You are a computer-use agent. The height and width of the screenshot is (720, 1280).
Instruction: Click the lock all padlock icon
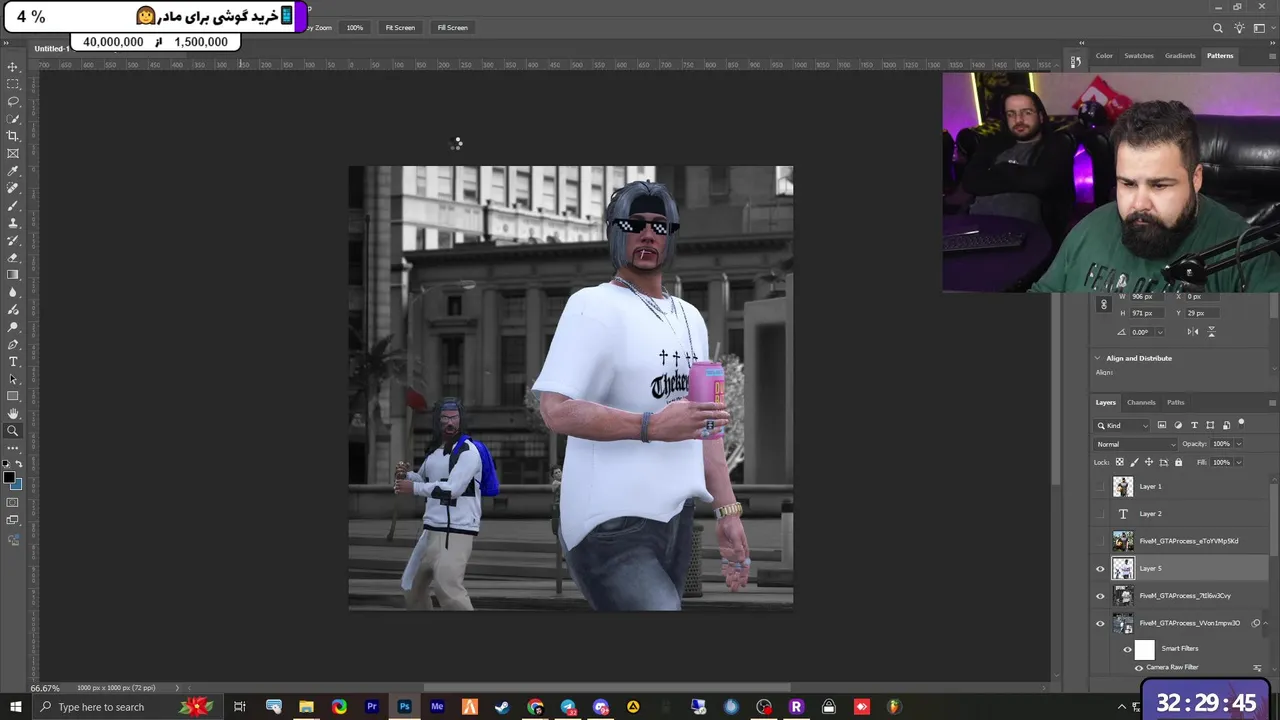[1178, 462]
